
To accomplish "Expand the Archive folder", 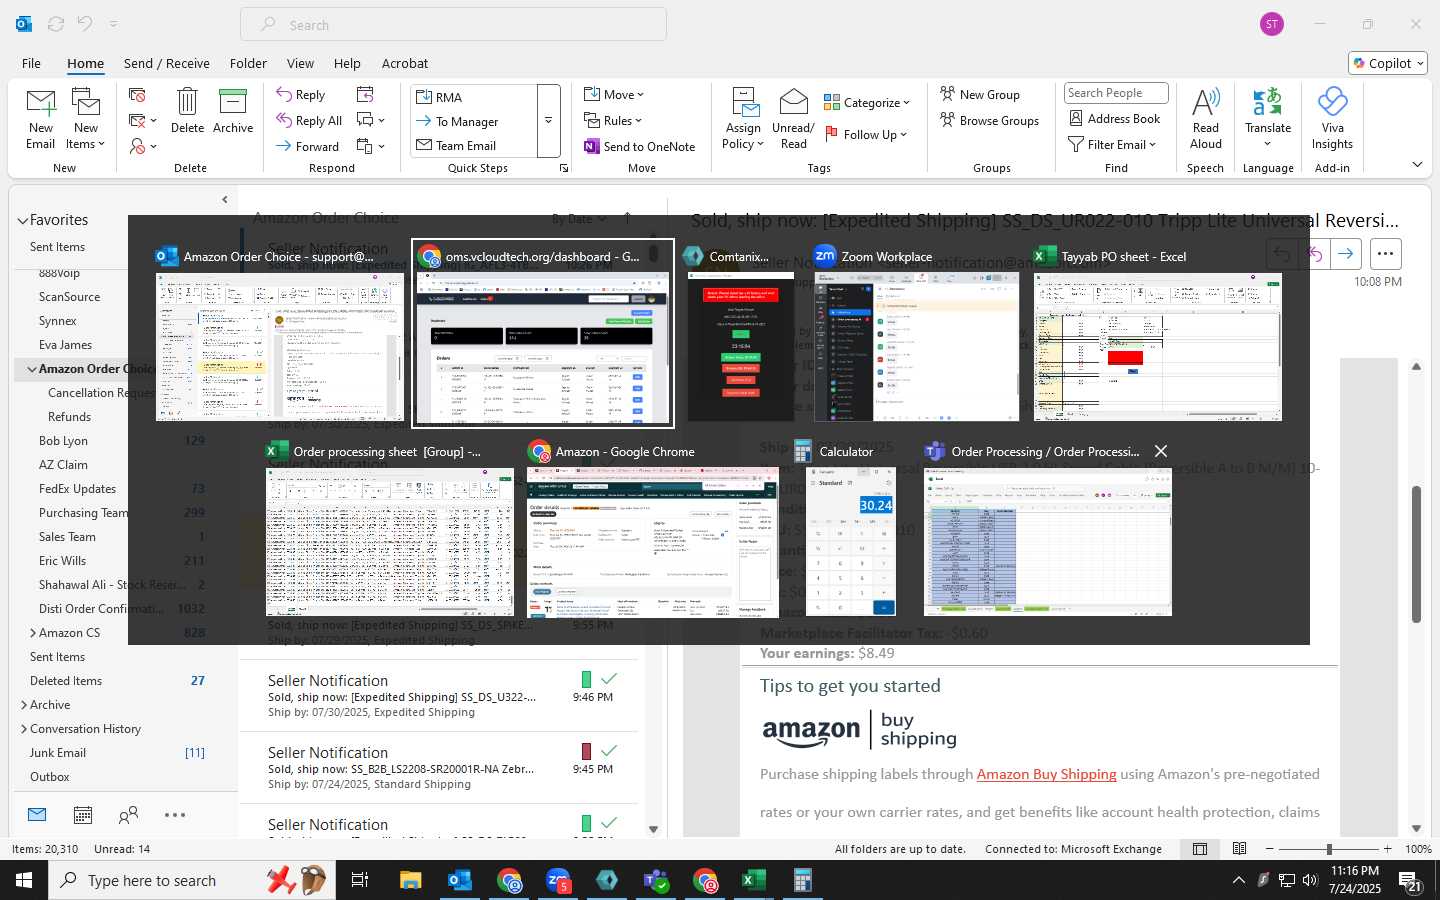I will tap(23, 705).
